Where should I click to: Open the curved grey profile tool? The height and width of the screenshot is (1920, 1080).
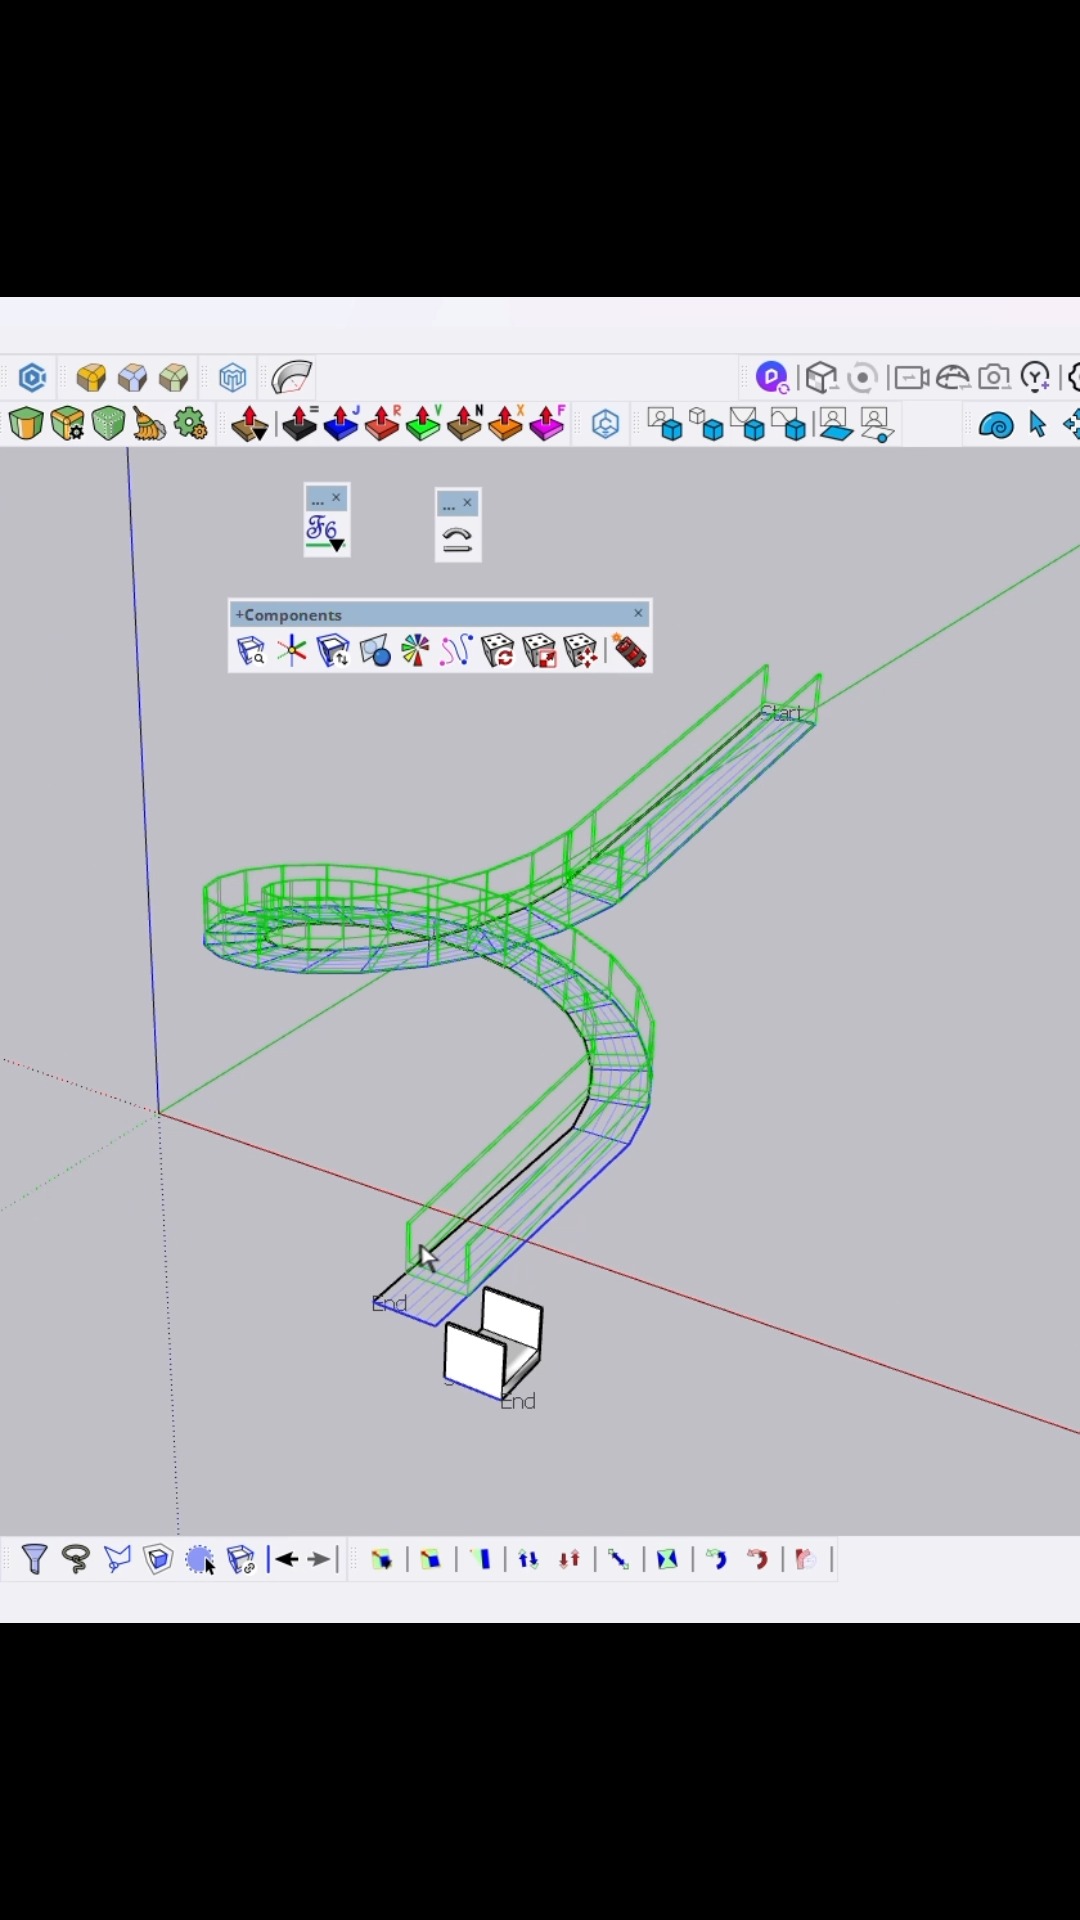(x=291, y=378)
